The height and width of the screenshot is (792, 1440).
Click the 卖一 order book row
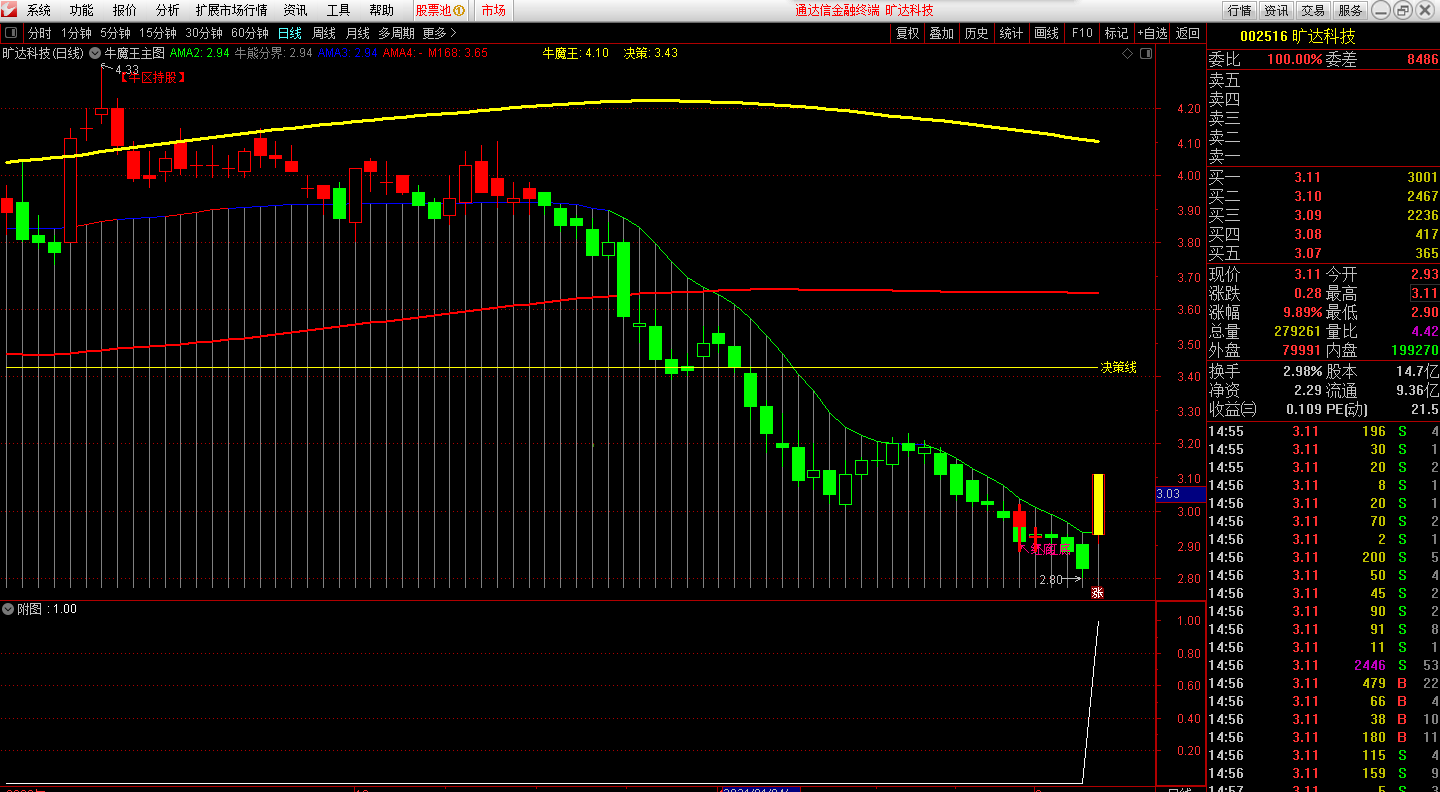tap(1323, 157)
